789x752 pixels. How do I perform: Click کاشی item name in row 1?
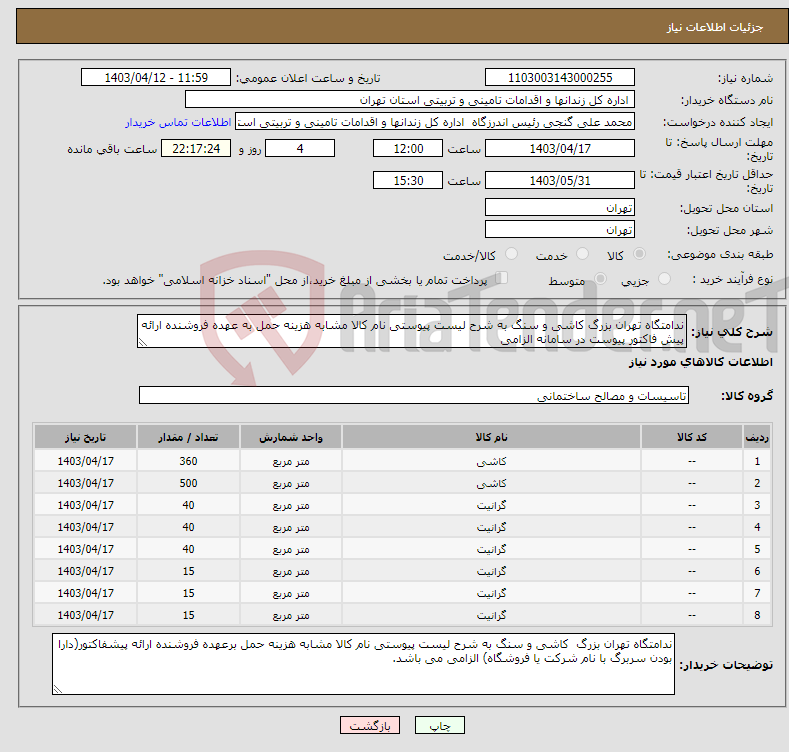tap(491, 461)
